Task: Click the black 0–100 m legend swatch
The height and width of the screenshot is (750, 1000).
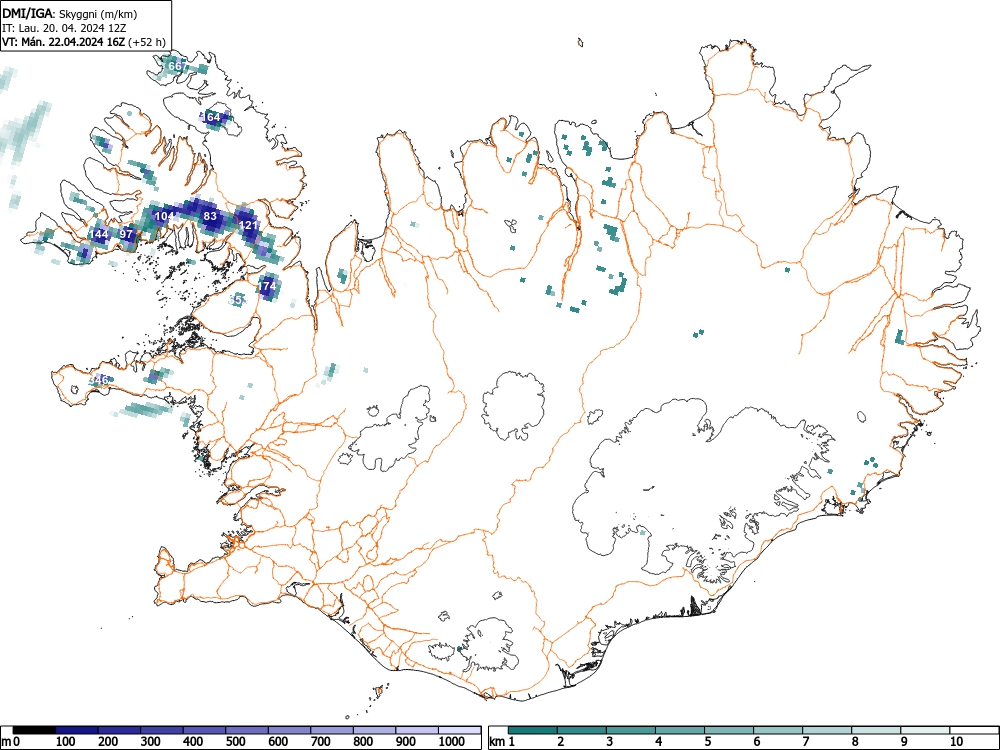Action: point(34,730)
